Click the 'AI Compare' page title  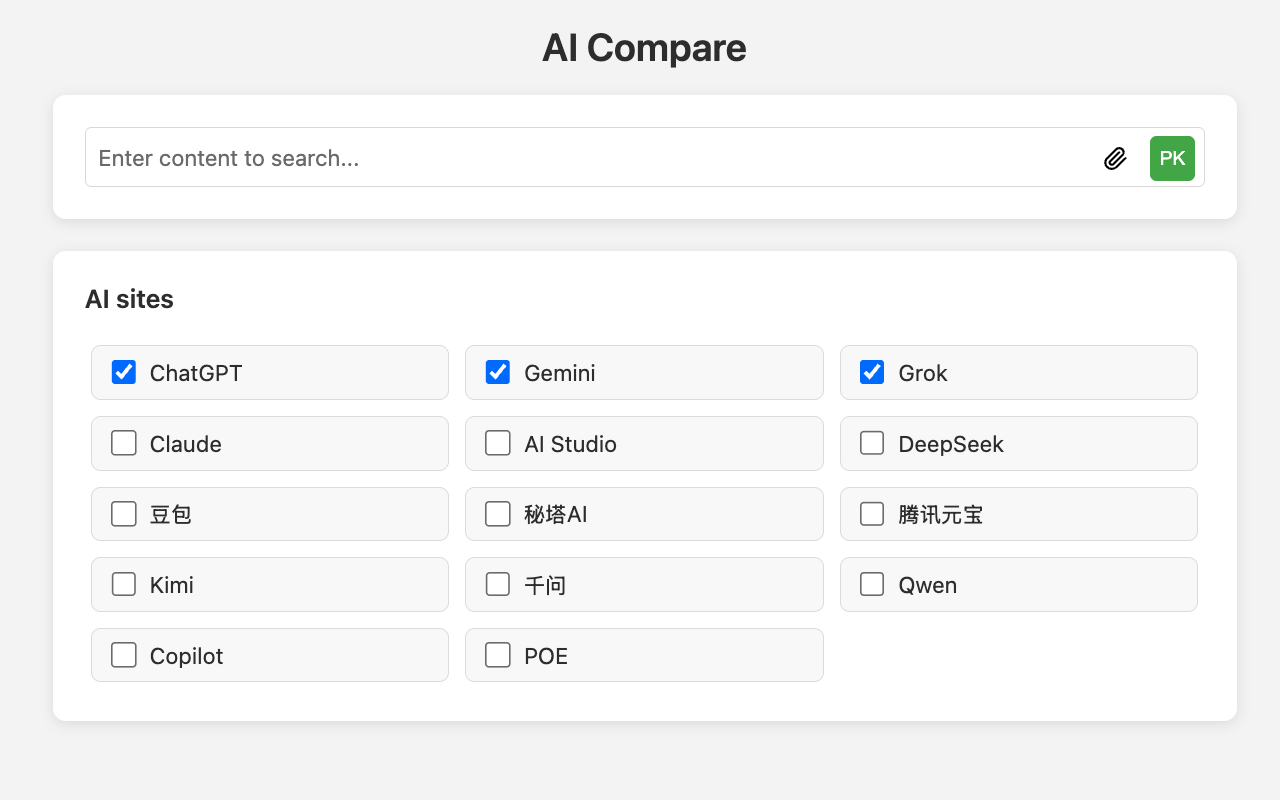coord(644,48)
